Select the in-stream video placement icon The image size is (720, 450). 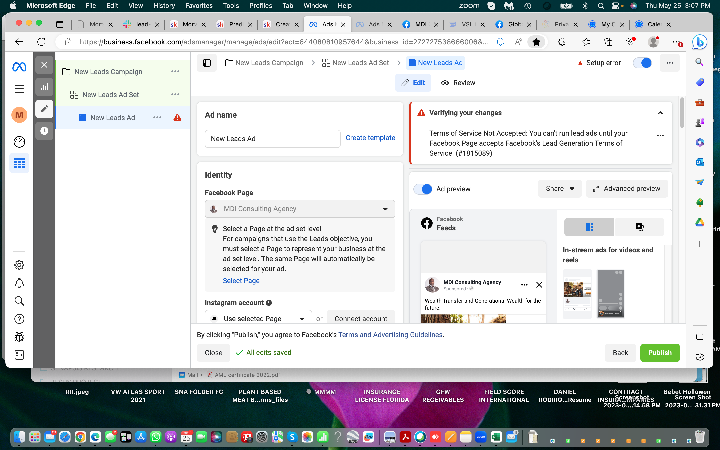[639, 227]
